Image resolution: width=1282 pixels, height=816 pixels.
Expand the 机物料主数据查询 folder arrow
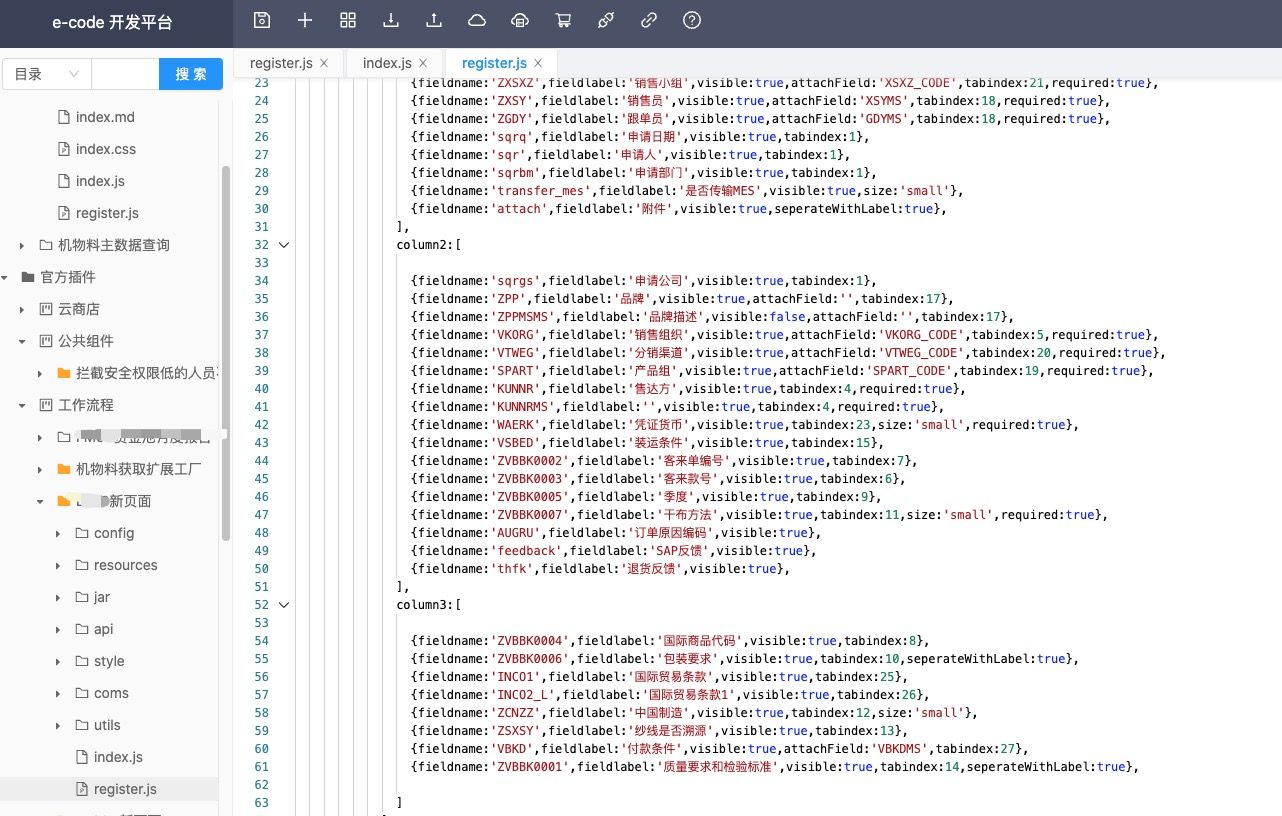tap(22, 245)
